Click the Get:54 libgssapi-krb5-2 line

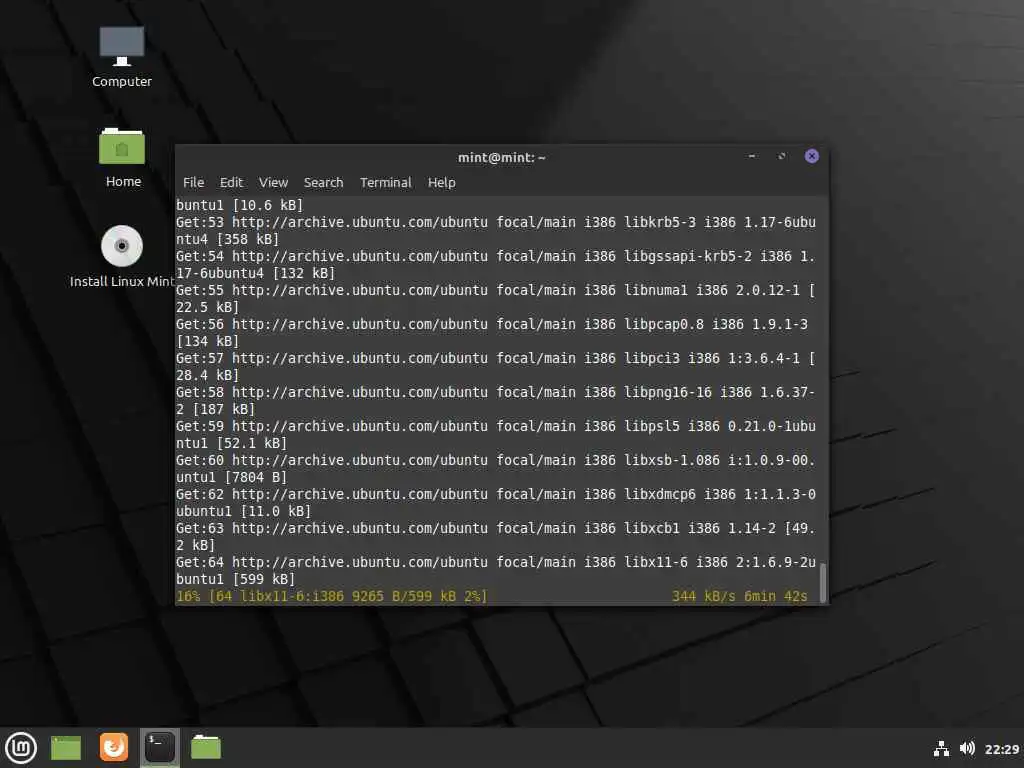pyautogui.click(x=496, y=256)
